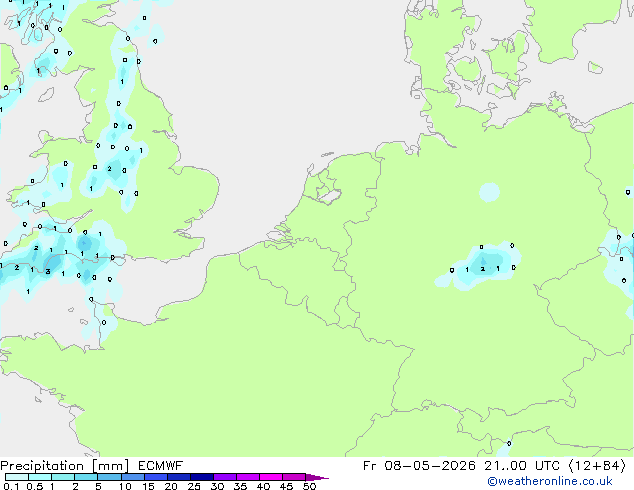The width and height of the screenshot is (634, 490).
Task: Click the '25' legend scale label
Action: pos(194,486)
